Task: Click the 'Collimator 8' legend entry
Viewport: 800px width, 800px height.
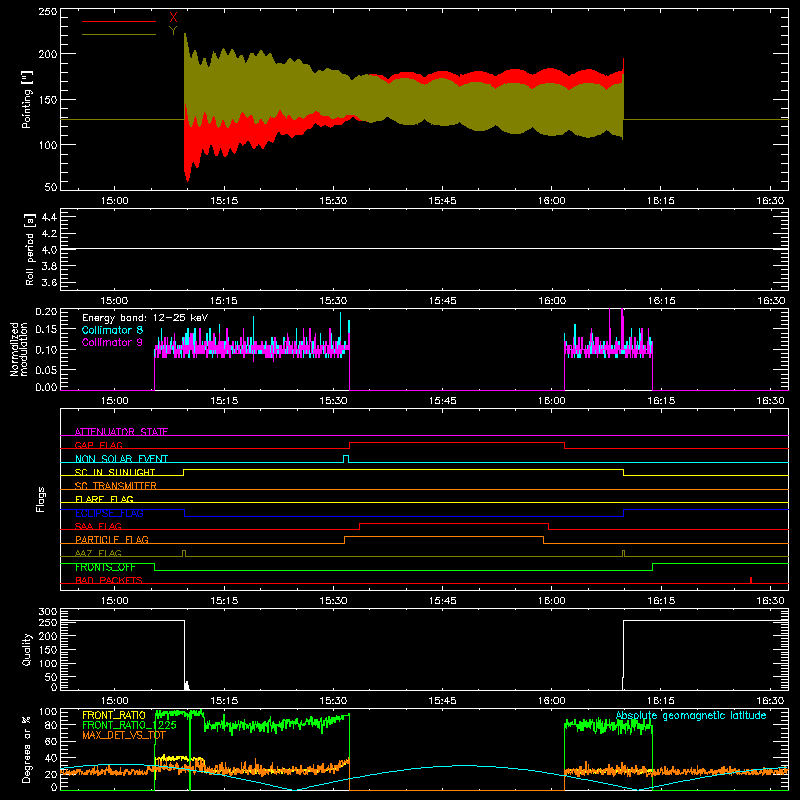Action: point(112,330)
